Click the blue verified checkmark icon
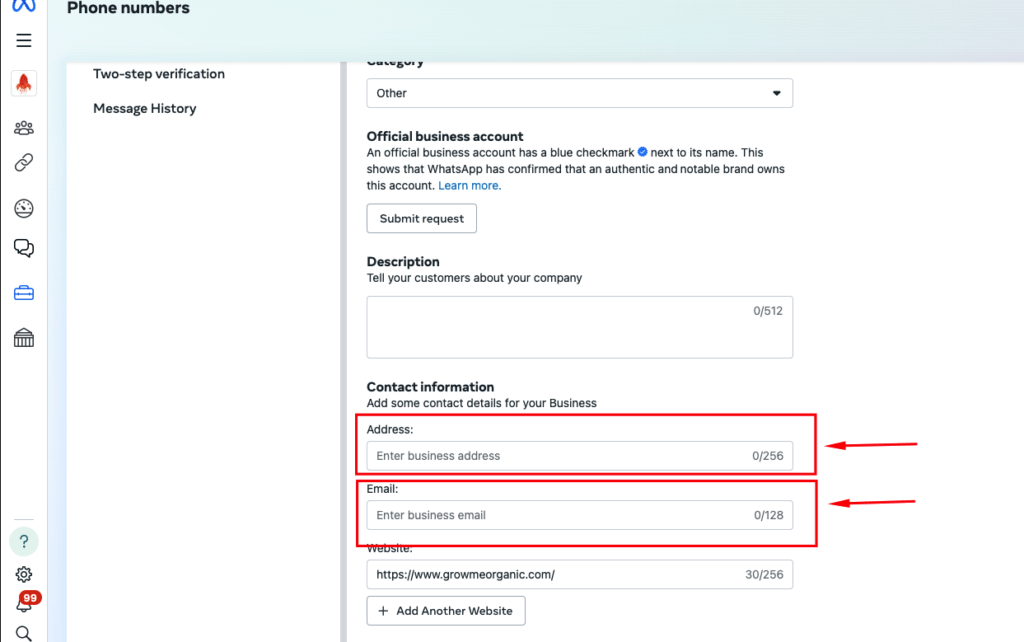 pos(643,152)
